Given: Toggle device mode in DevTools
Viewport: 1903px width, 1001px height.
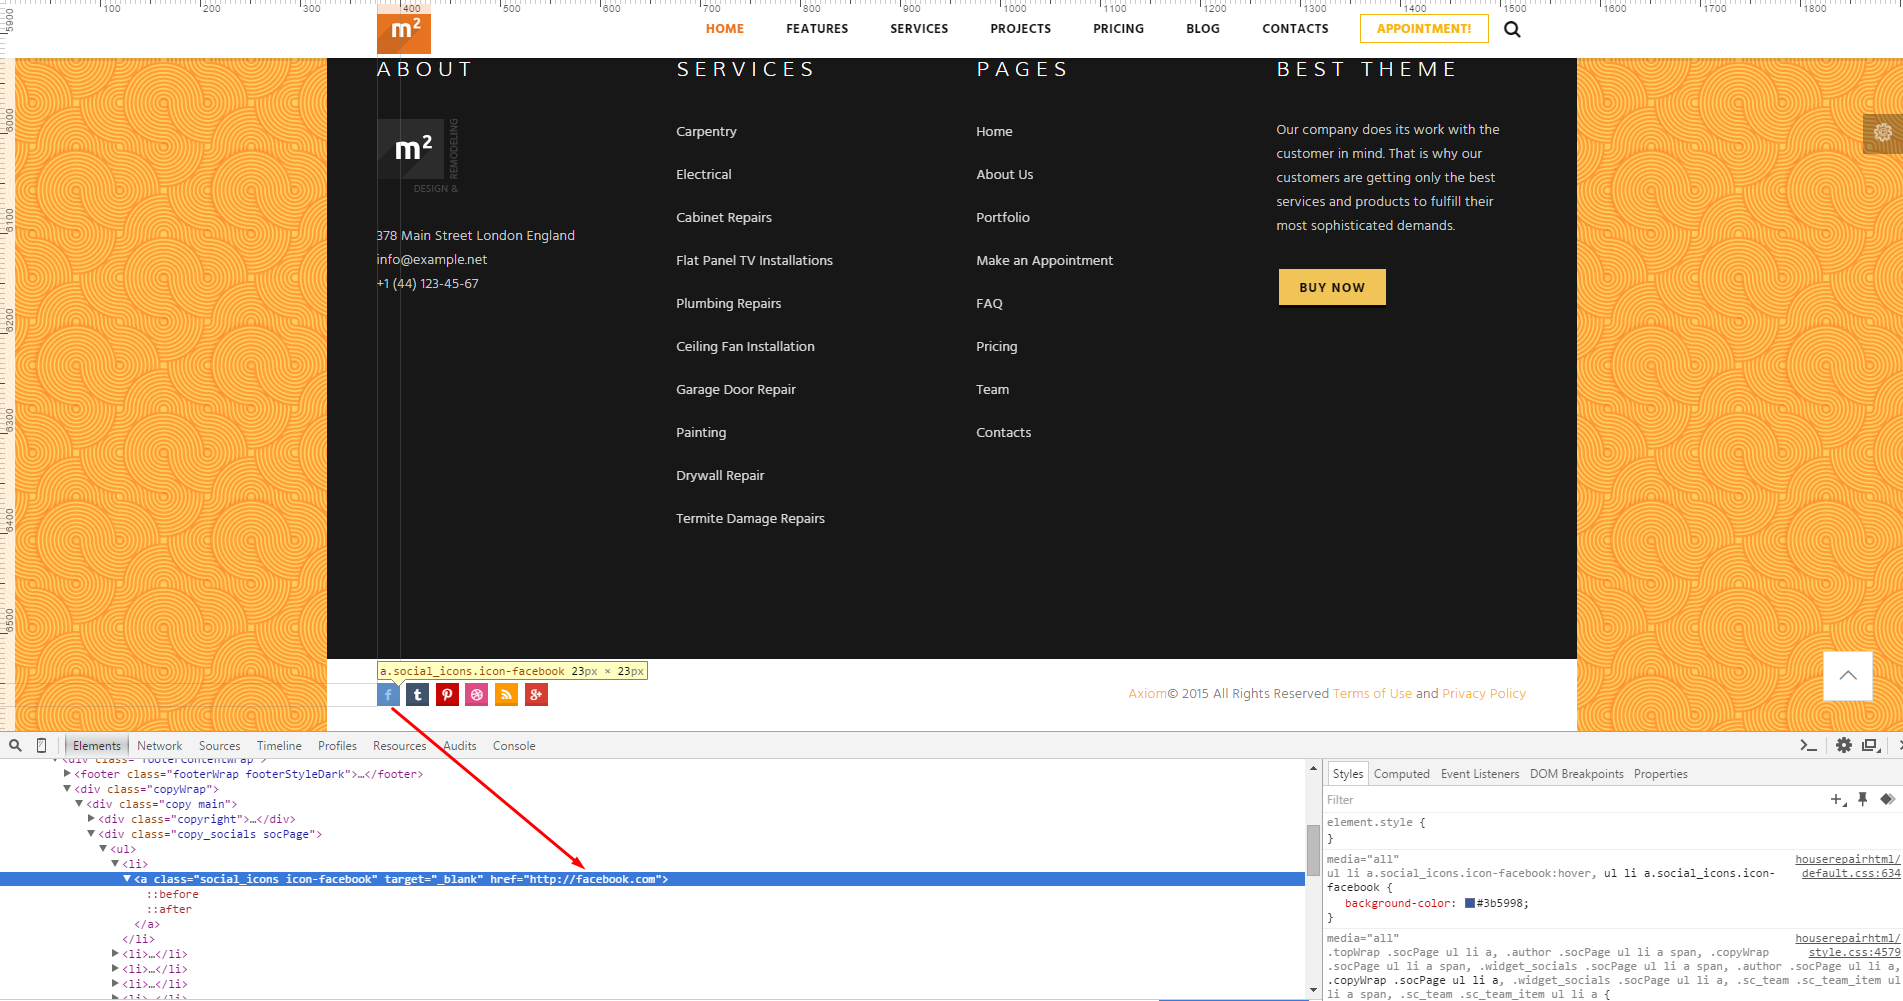Looking at the screenshot, I should tap(41, 745).
